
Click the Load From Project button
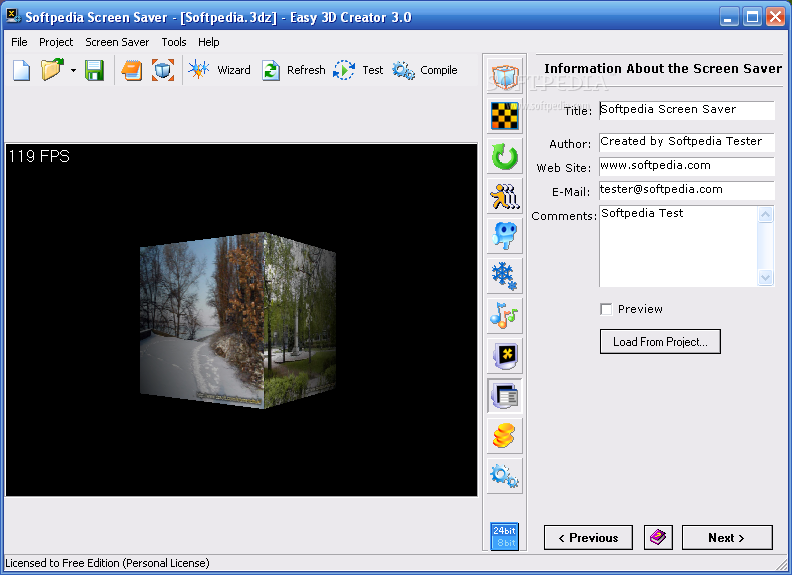(x=660, y=342)
